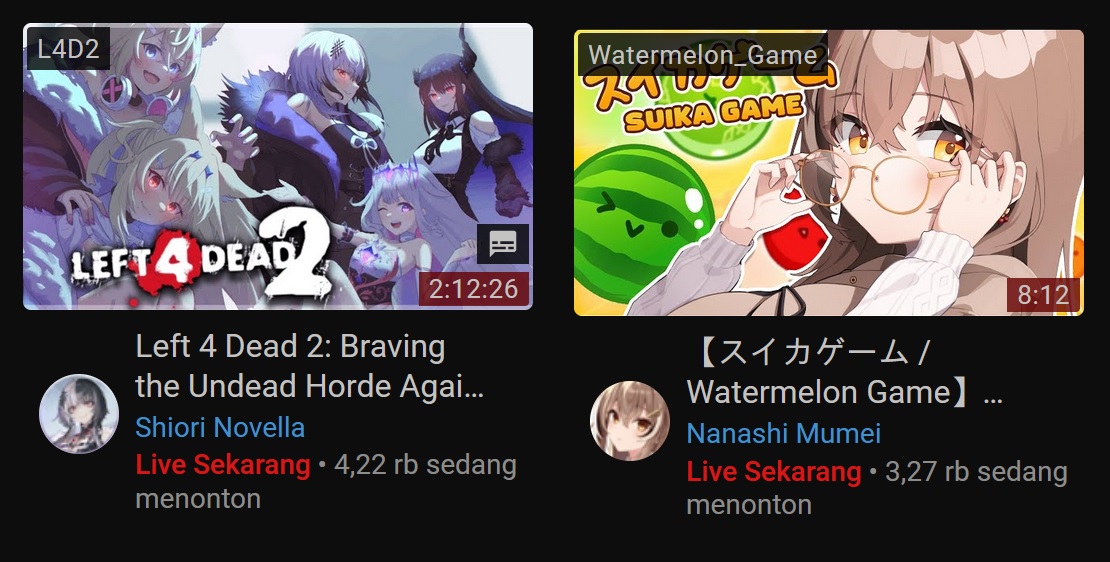This screenshot has width=1110, height=562.
Task: Click the '3,27 rb sedang menonton' viewer count
Action: (x=876, y=488)
